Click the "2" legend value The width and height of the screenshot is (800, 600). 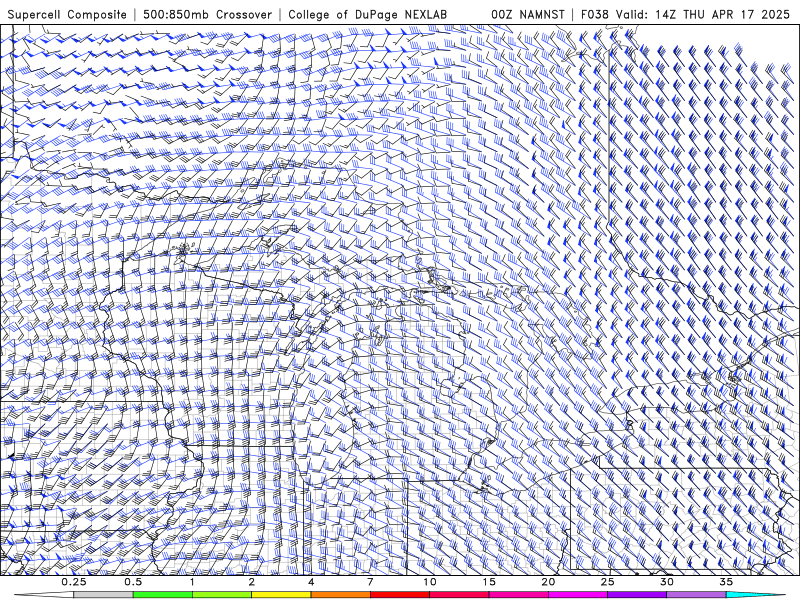click(x=252, y=582)
